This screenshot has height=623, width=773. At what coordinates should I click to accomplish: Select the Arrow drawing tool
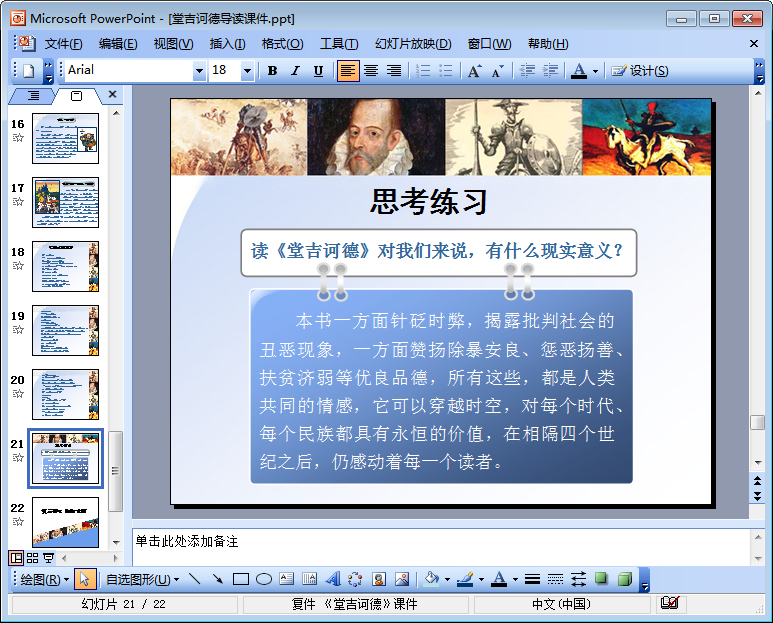click(217, 579)
